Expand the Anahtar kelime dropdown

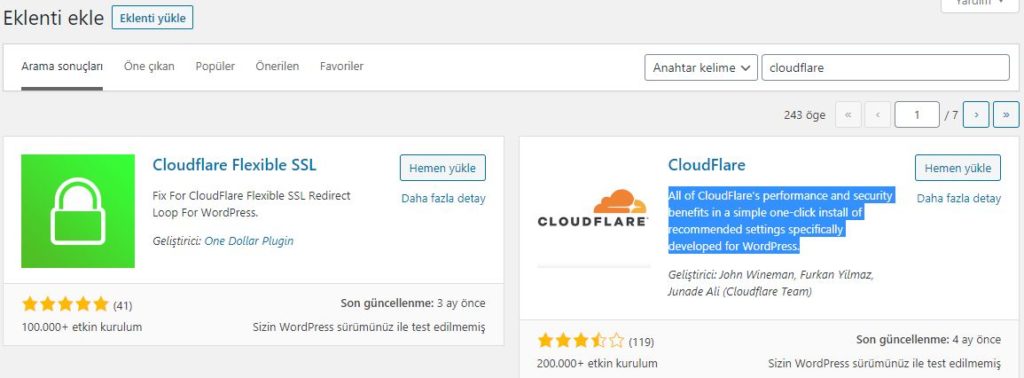[x=701, y=67]
